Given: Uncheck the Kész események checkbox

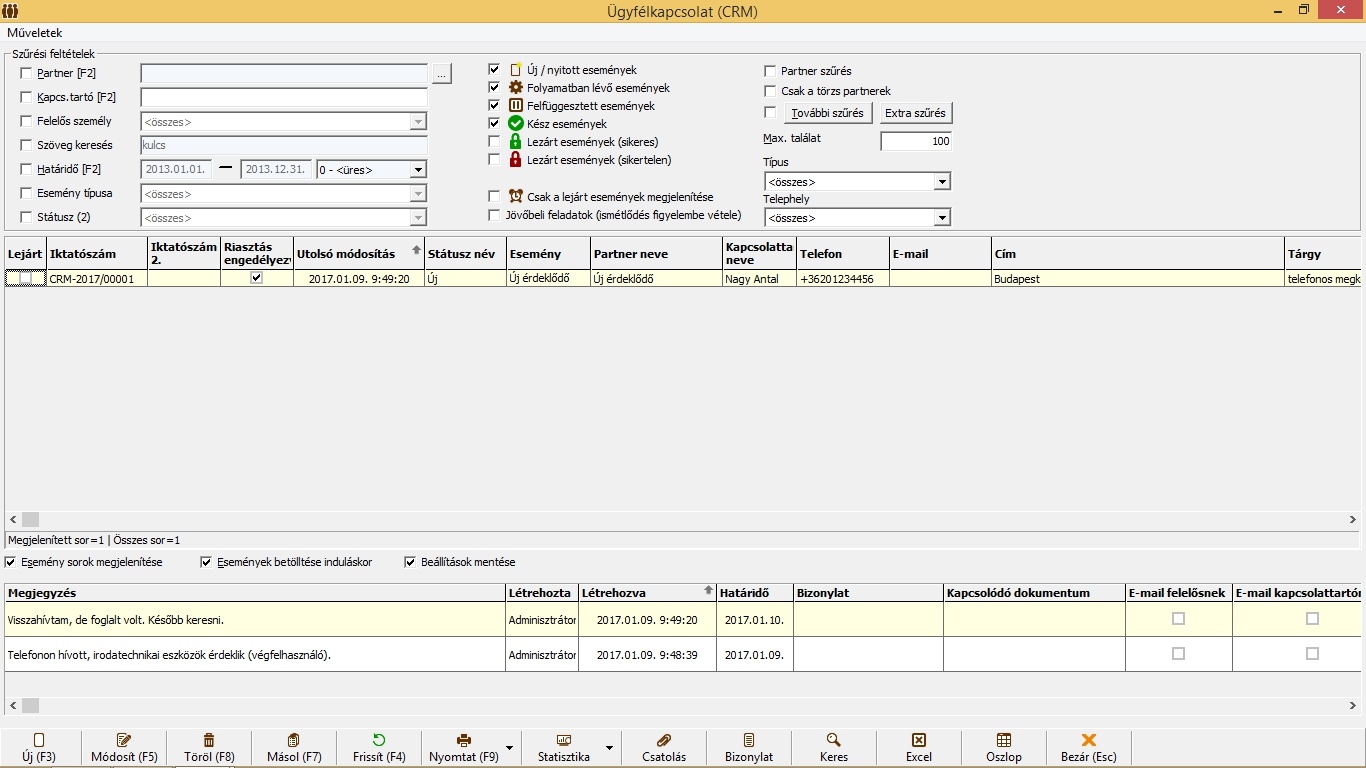Looking at the screenshot, I should [x=494, y=123].
